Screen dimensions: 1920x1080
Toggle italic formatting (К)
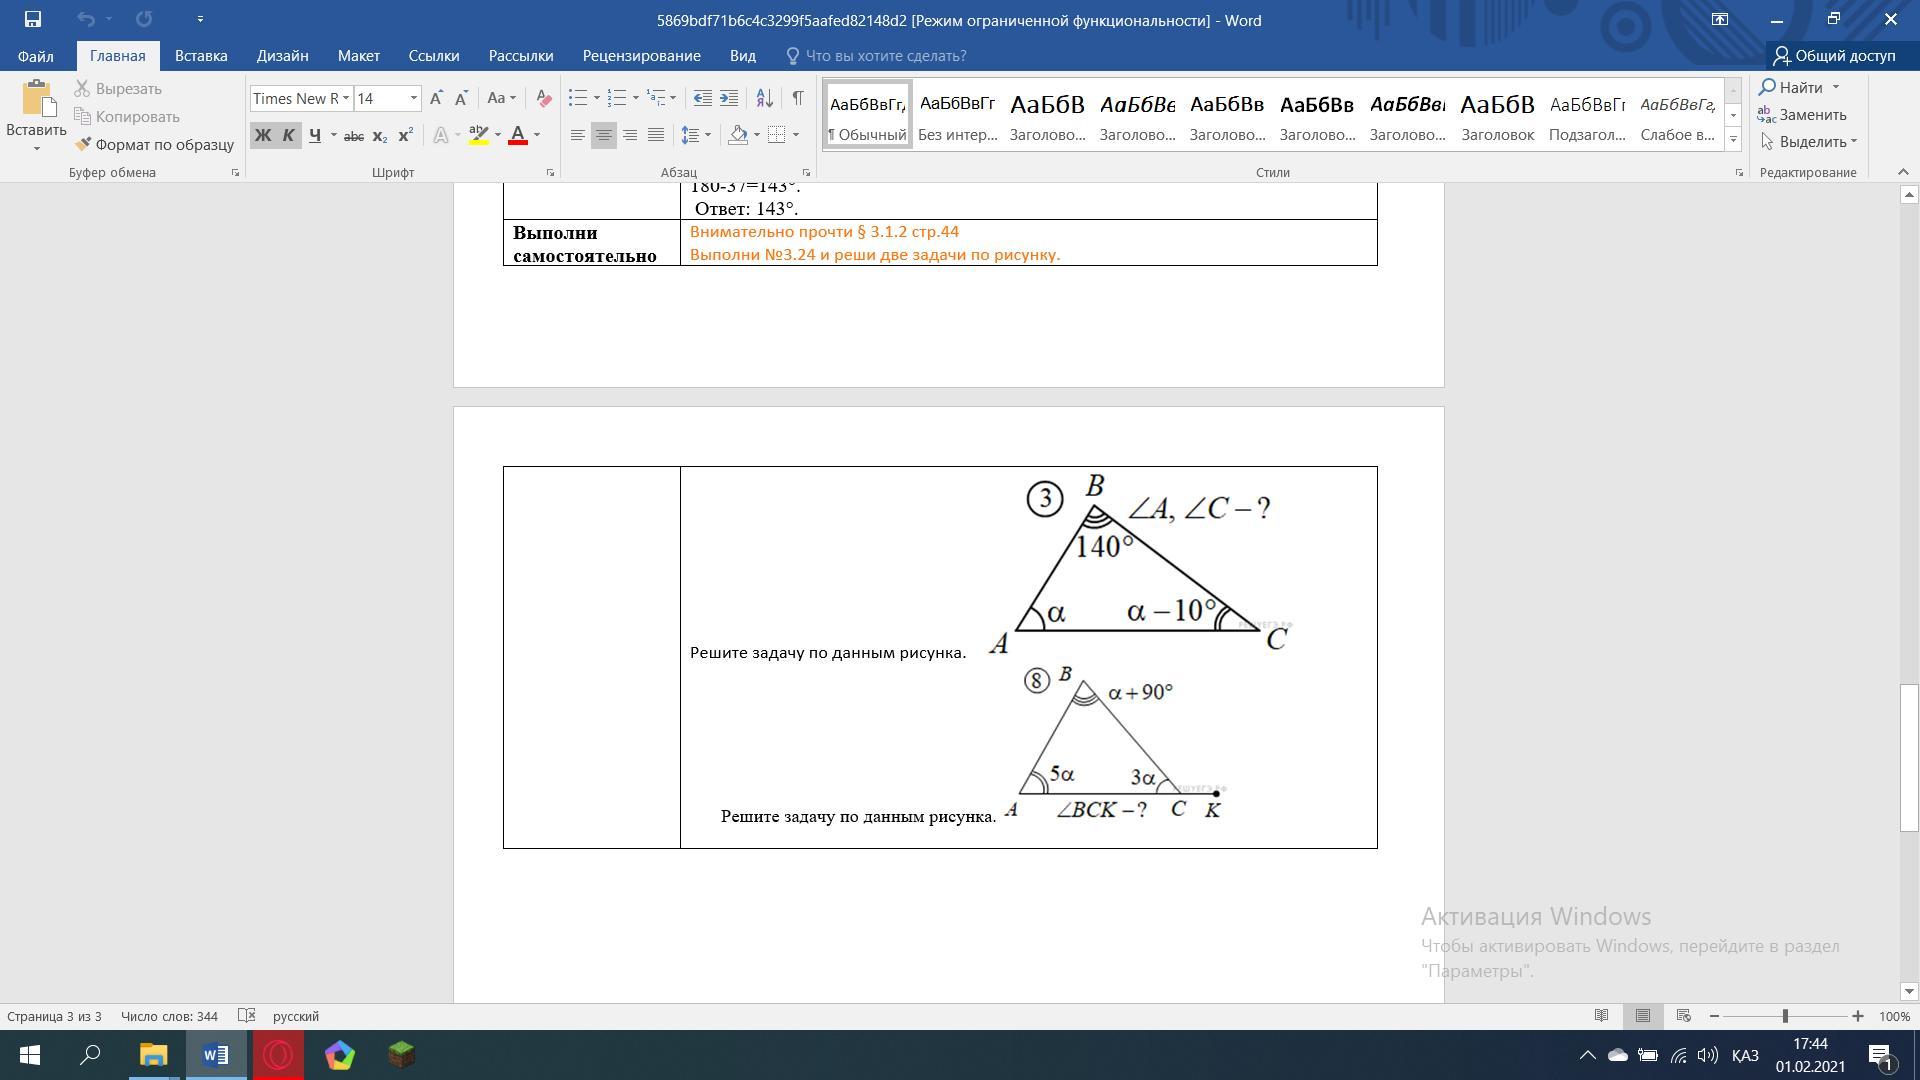288,135
